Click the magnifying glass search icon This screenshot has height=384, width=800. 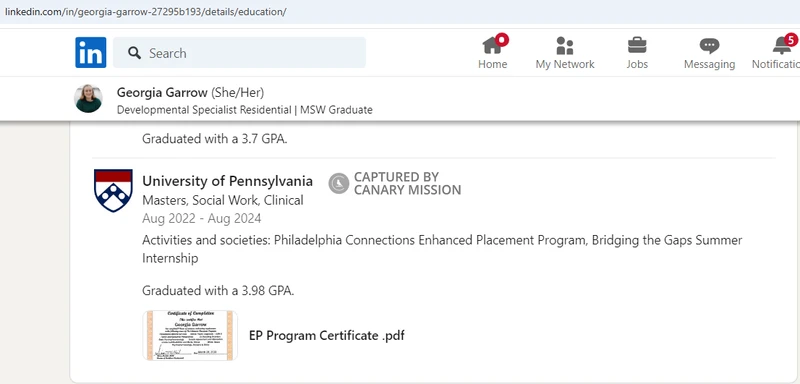(x=134, y=53)
